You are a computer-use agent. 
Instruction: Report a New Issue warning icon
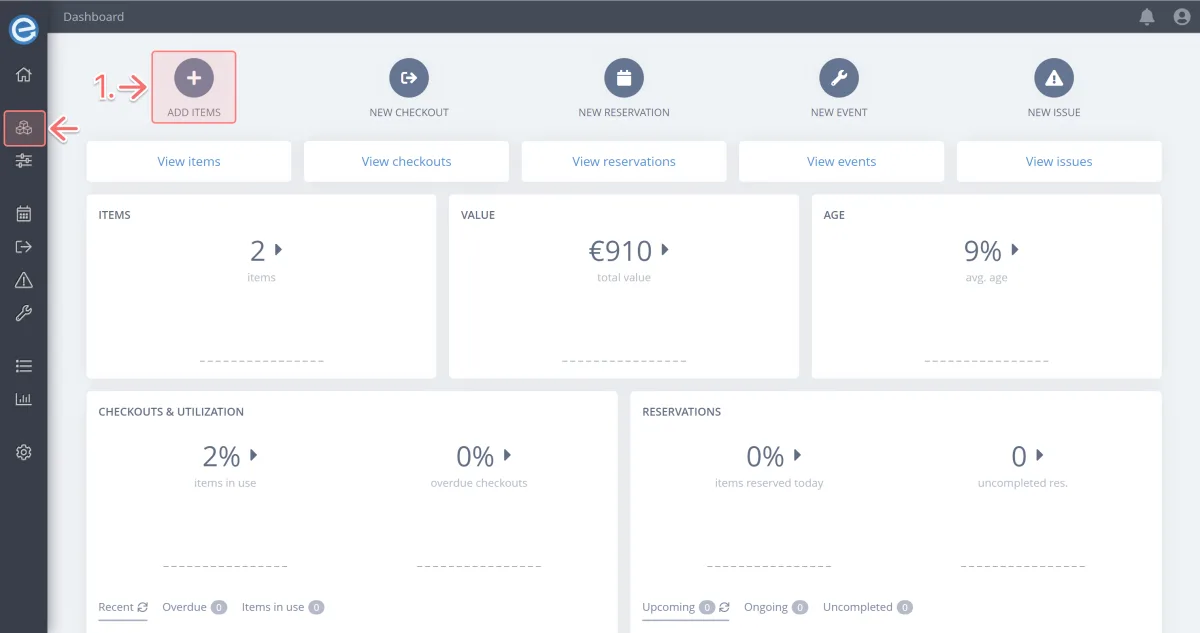click(x=1053, y=78)
